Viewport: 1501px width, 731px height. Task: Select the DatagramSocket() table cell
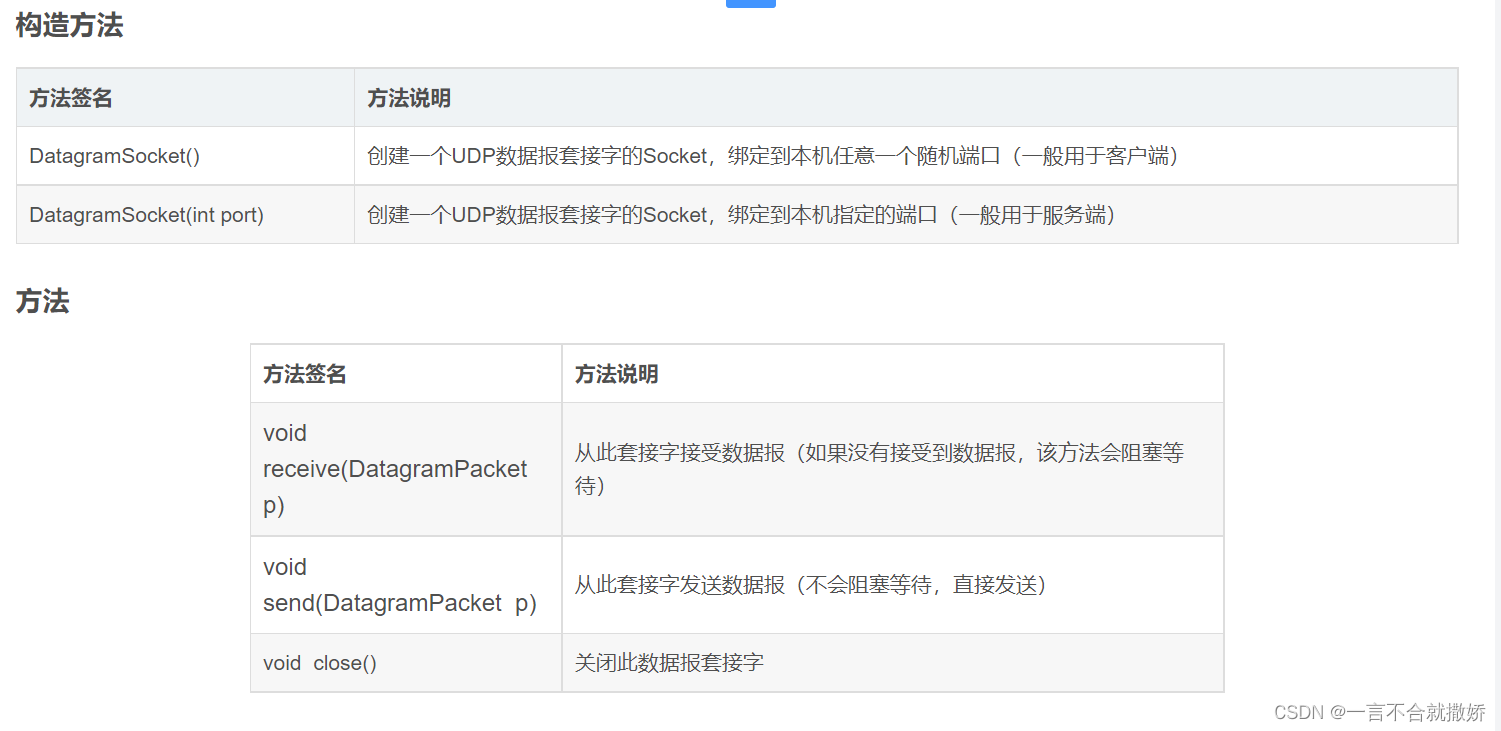point(186,156)
